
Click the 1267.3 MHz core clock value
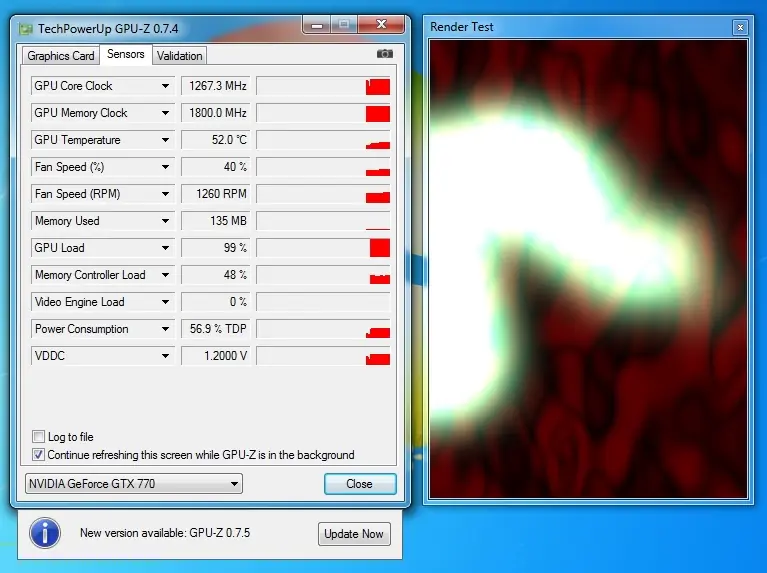(x=216, y=86)
